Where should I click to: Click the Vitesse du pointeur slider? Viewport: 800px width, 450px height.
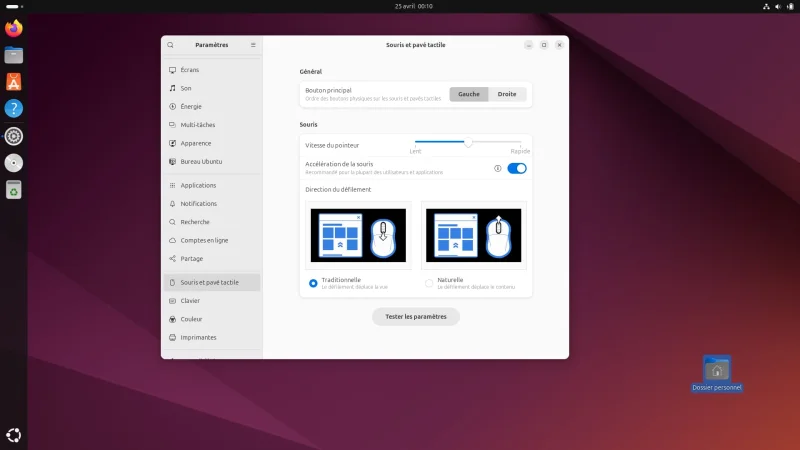(x=468, y=142)
